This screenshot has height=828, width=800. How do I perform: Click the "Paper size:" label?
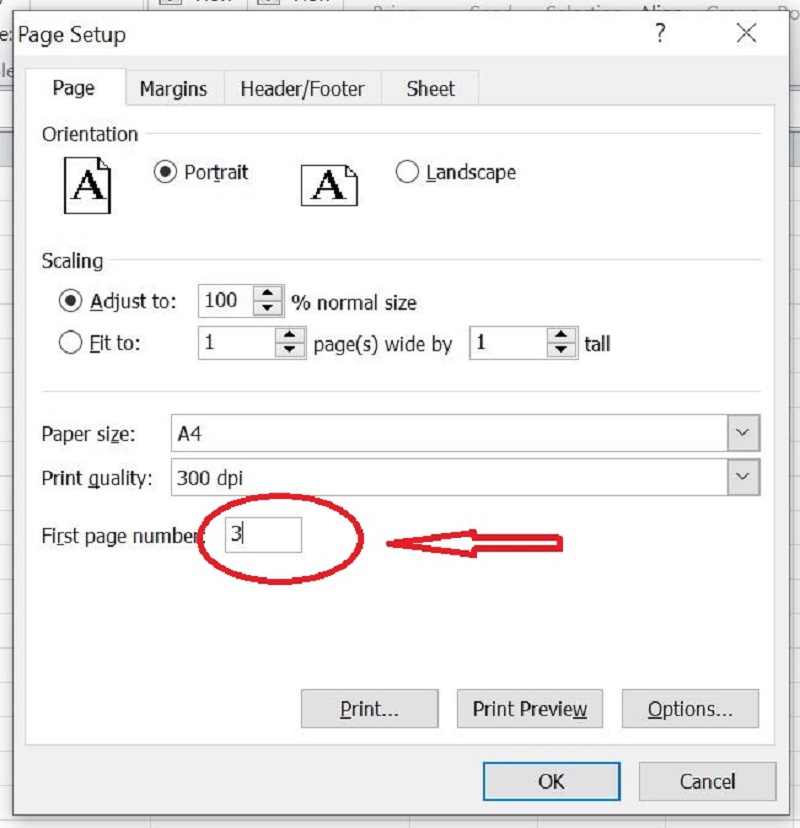click(88, 434)
